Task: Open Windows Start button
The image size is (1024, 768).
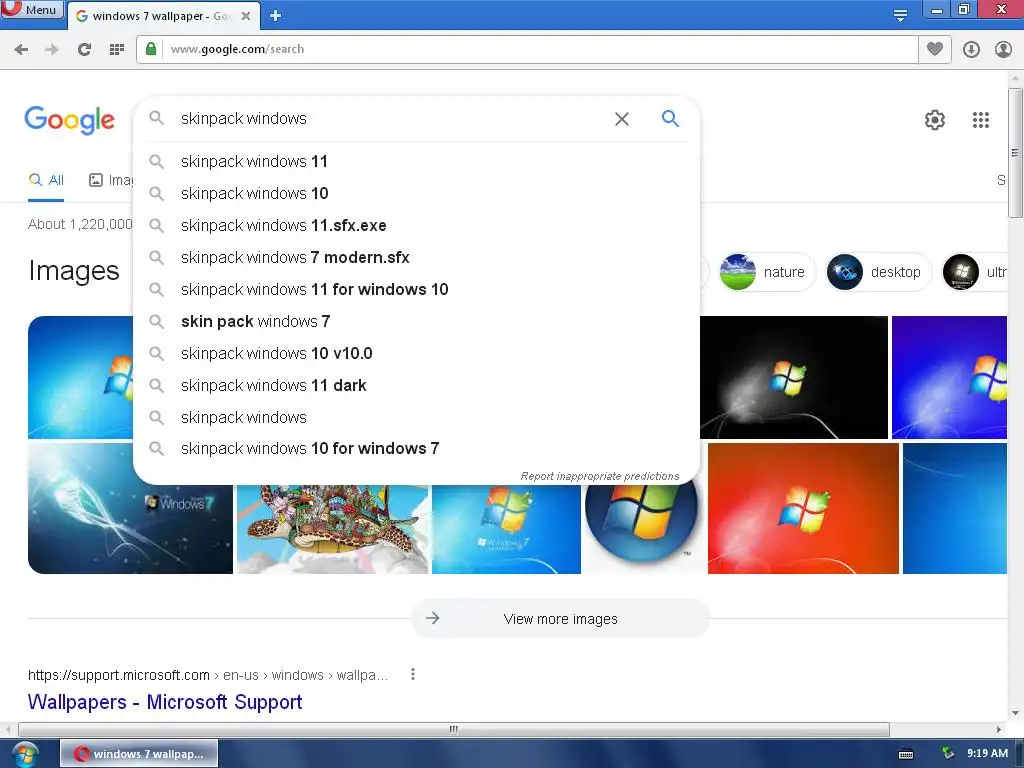Action: (x=25, y=754)
